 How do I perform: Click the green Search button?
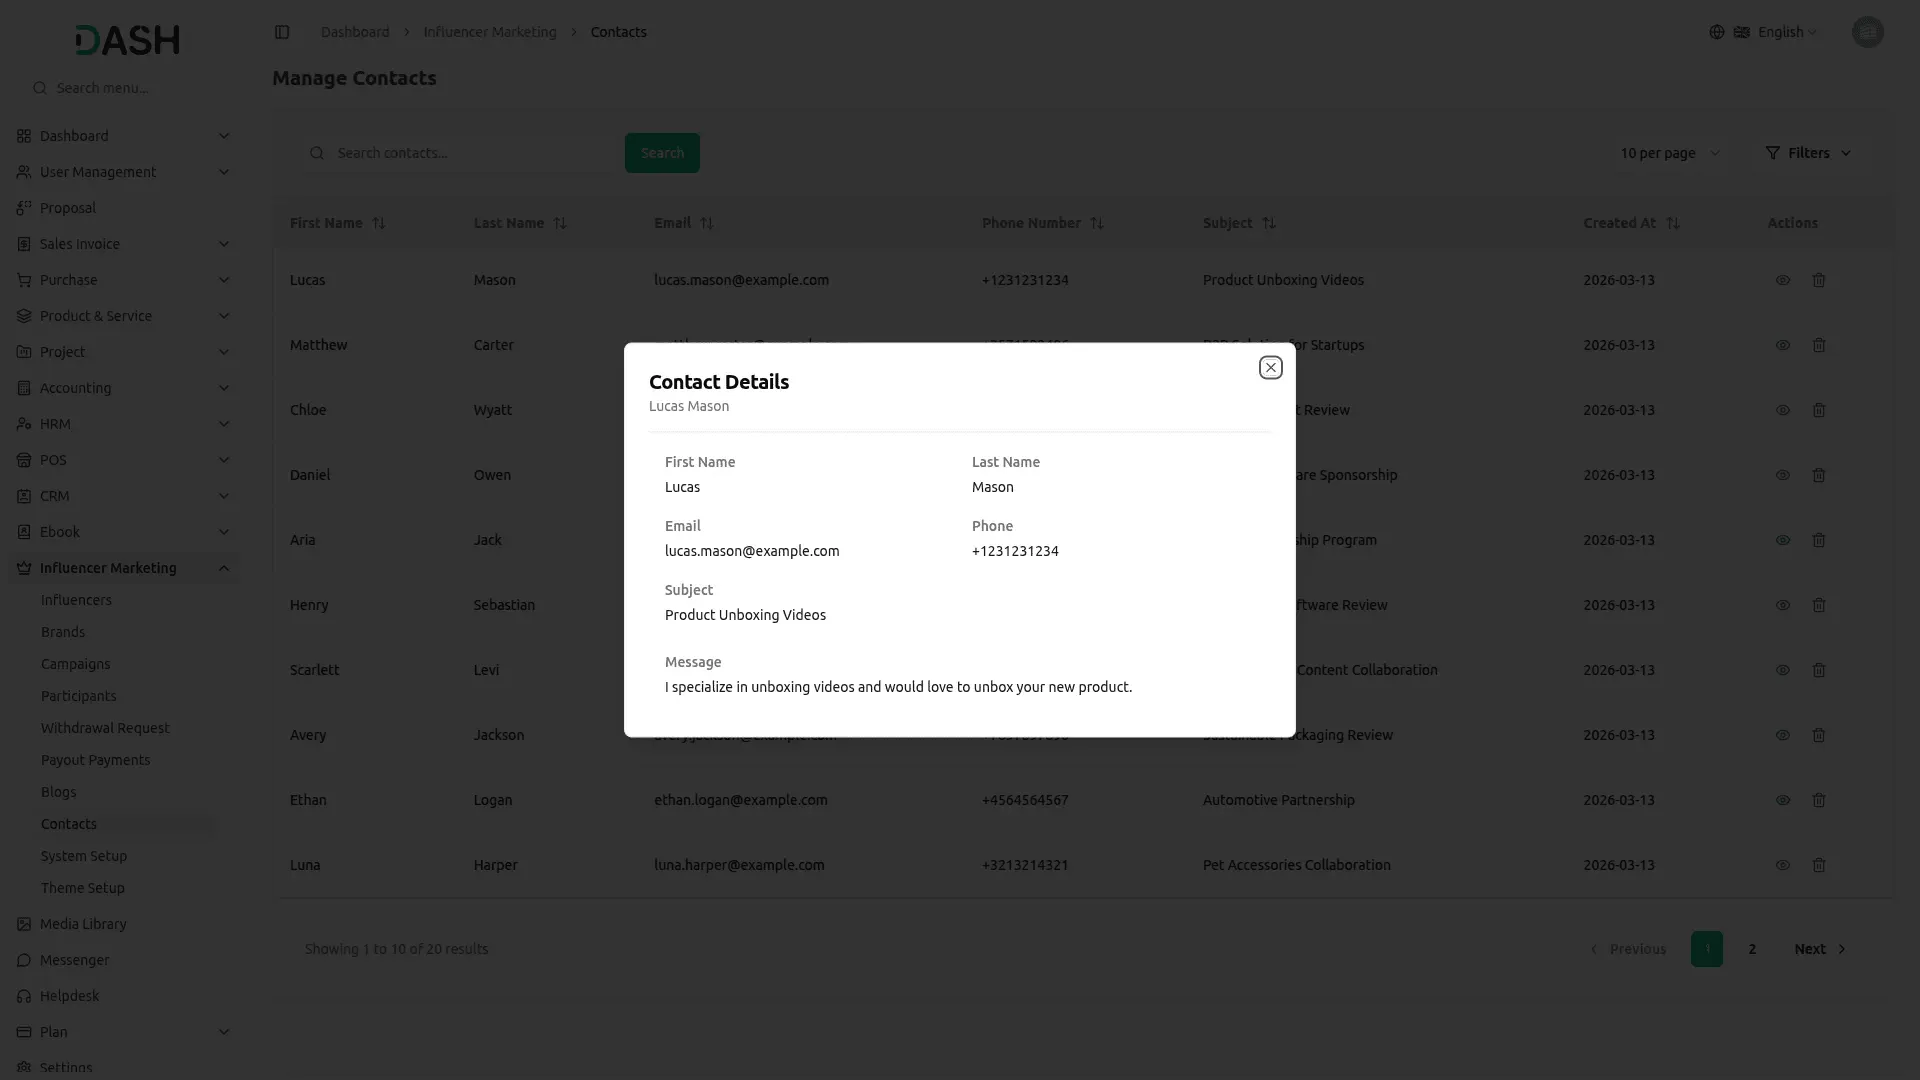662,153
